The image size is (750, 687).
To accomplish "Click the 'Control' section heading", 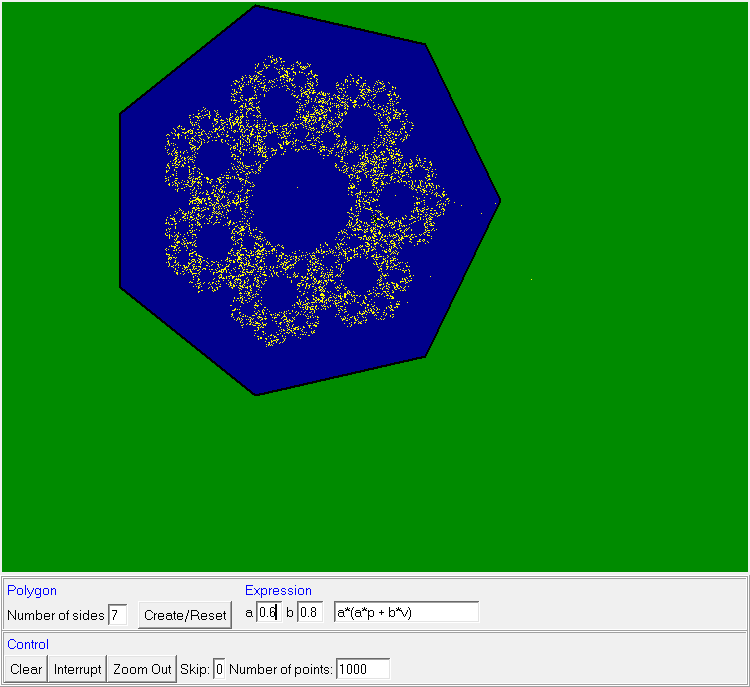I will pyautogui.click(x=28, y=644).
